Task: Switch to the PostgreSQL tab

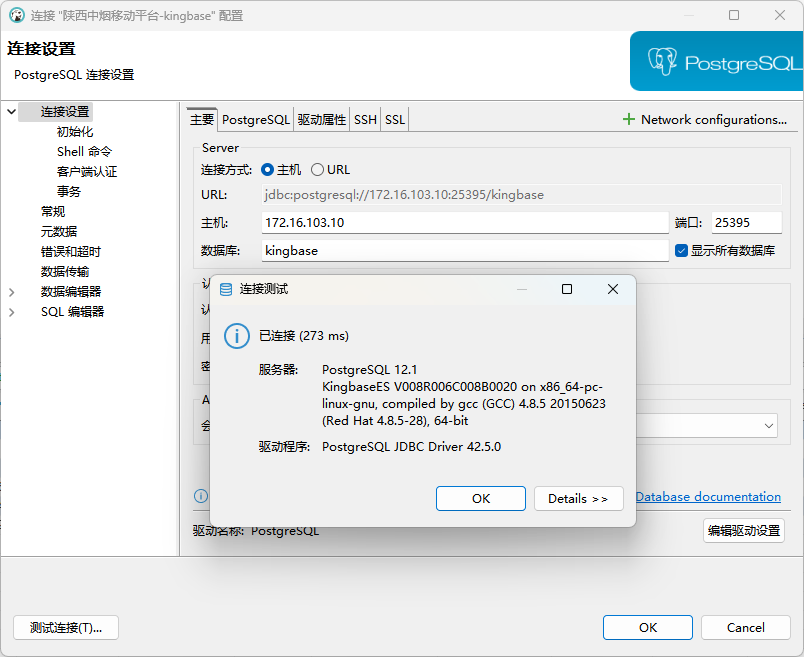Action: pyautogui.click(x=256, y=120)
